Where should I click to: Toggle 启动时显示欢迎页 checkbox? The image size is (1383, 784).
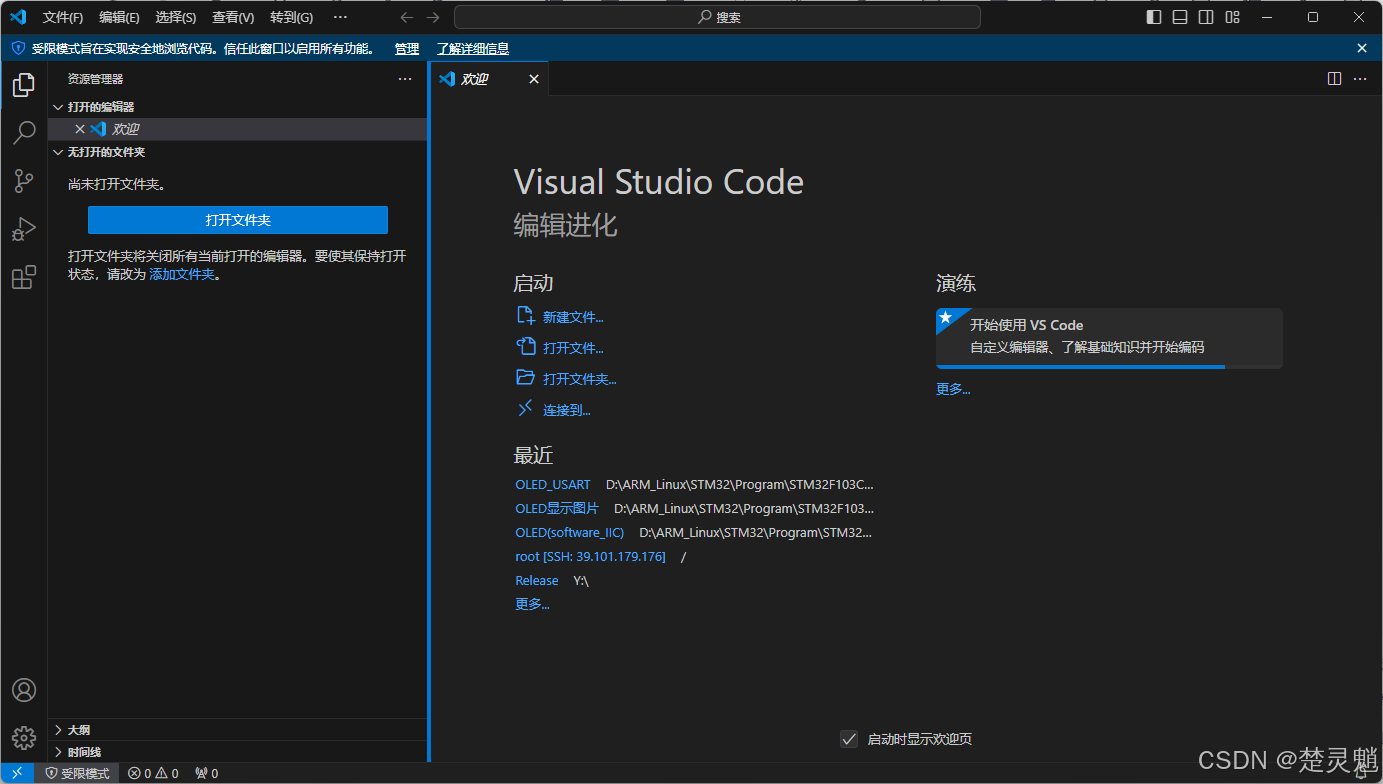pos(849,739)
